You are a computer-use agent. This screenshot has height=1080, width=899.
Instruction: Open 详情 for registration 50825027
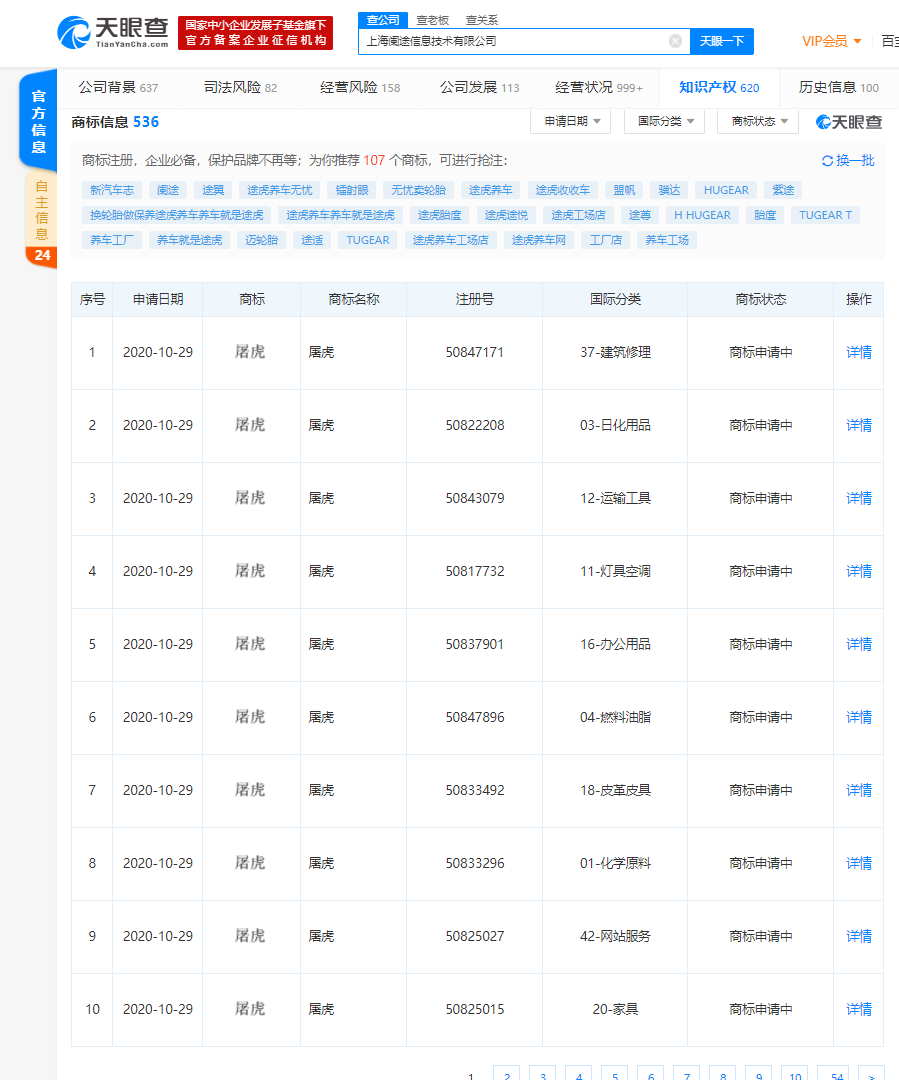point(858,936)
